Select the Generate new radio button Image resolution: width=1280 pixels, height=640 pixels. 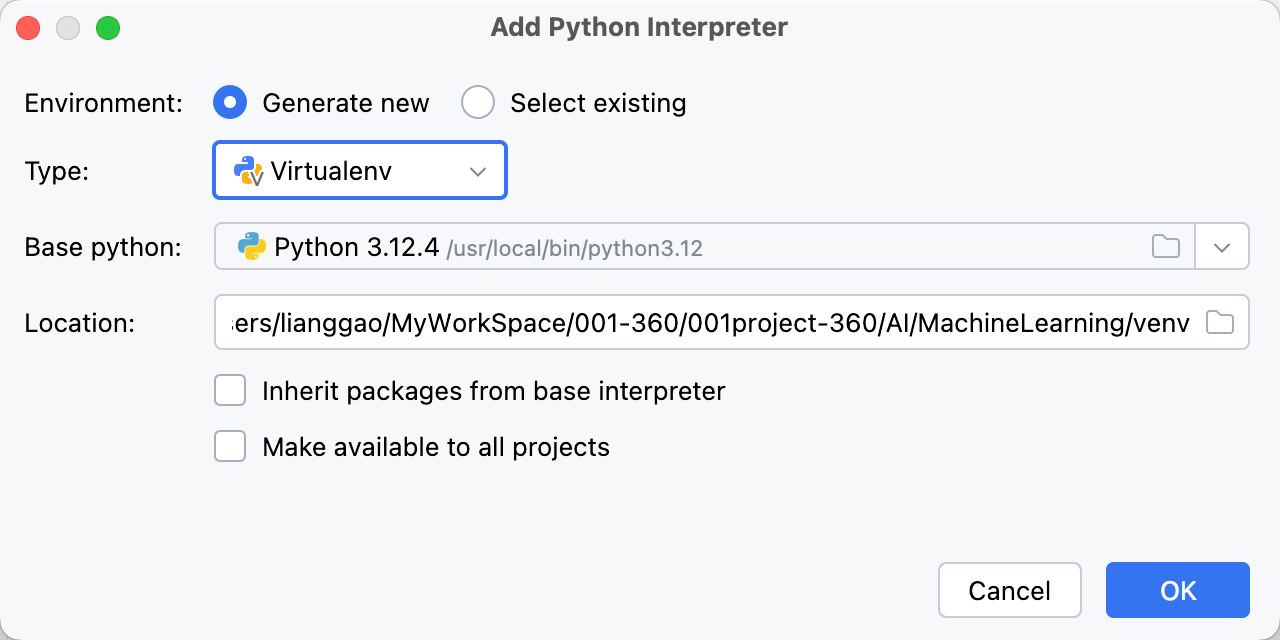coord(230,102)
